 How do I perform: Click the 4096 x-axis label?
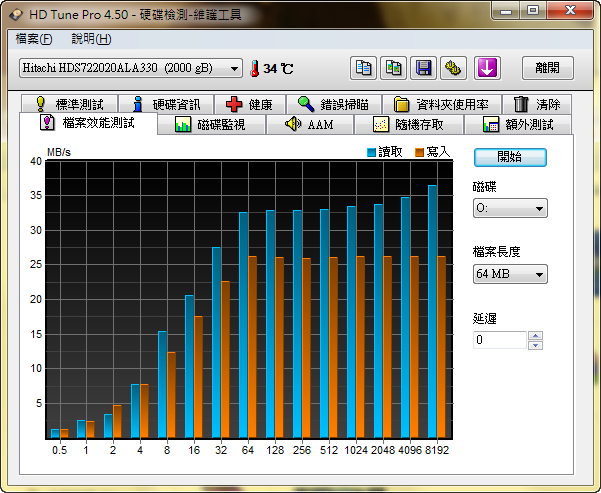(410, 450)
